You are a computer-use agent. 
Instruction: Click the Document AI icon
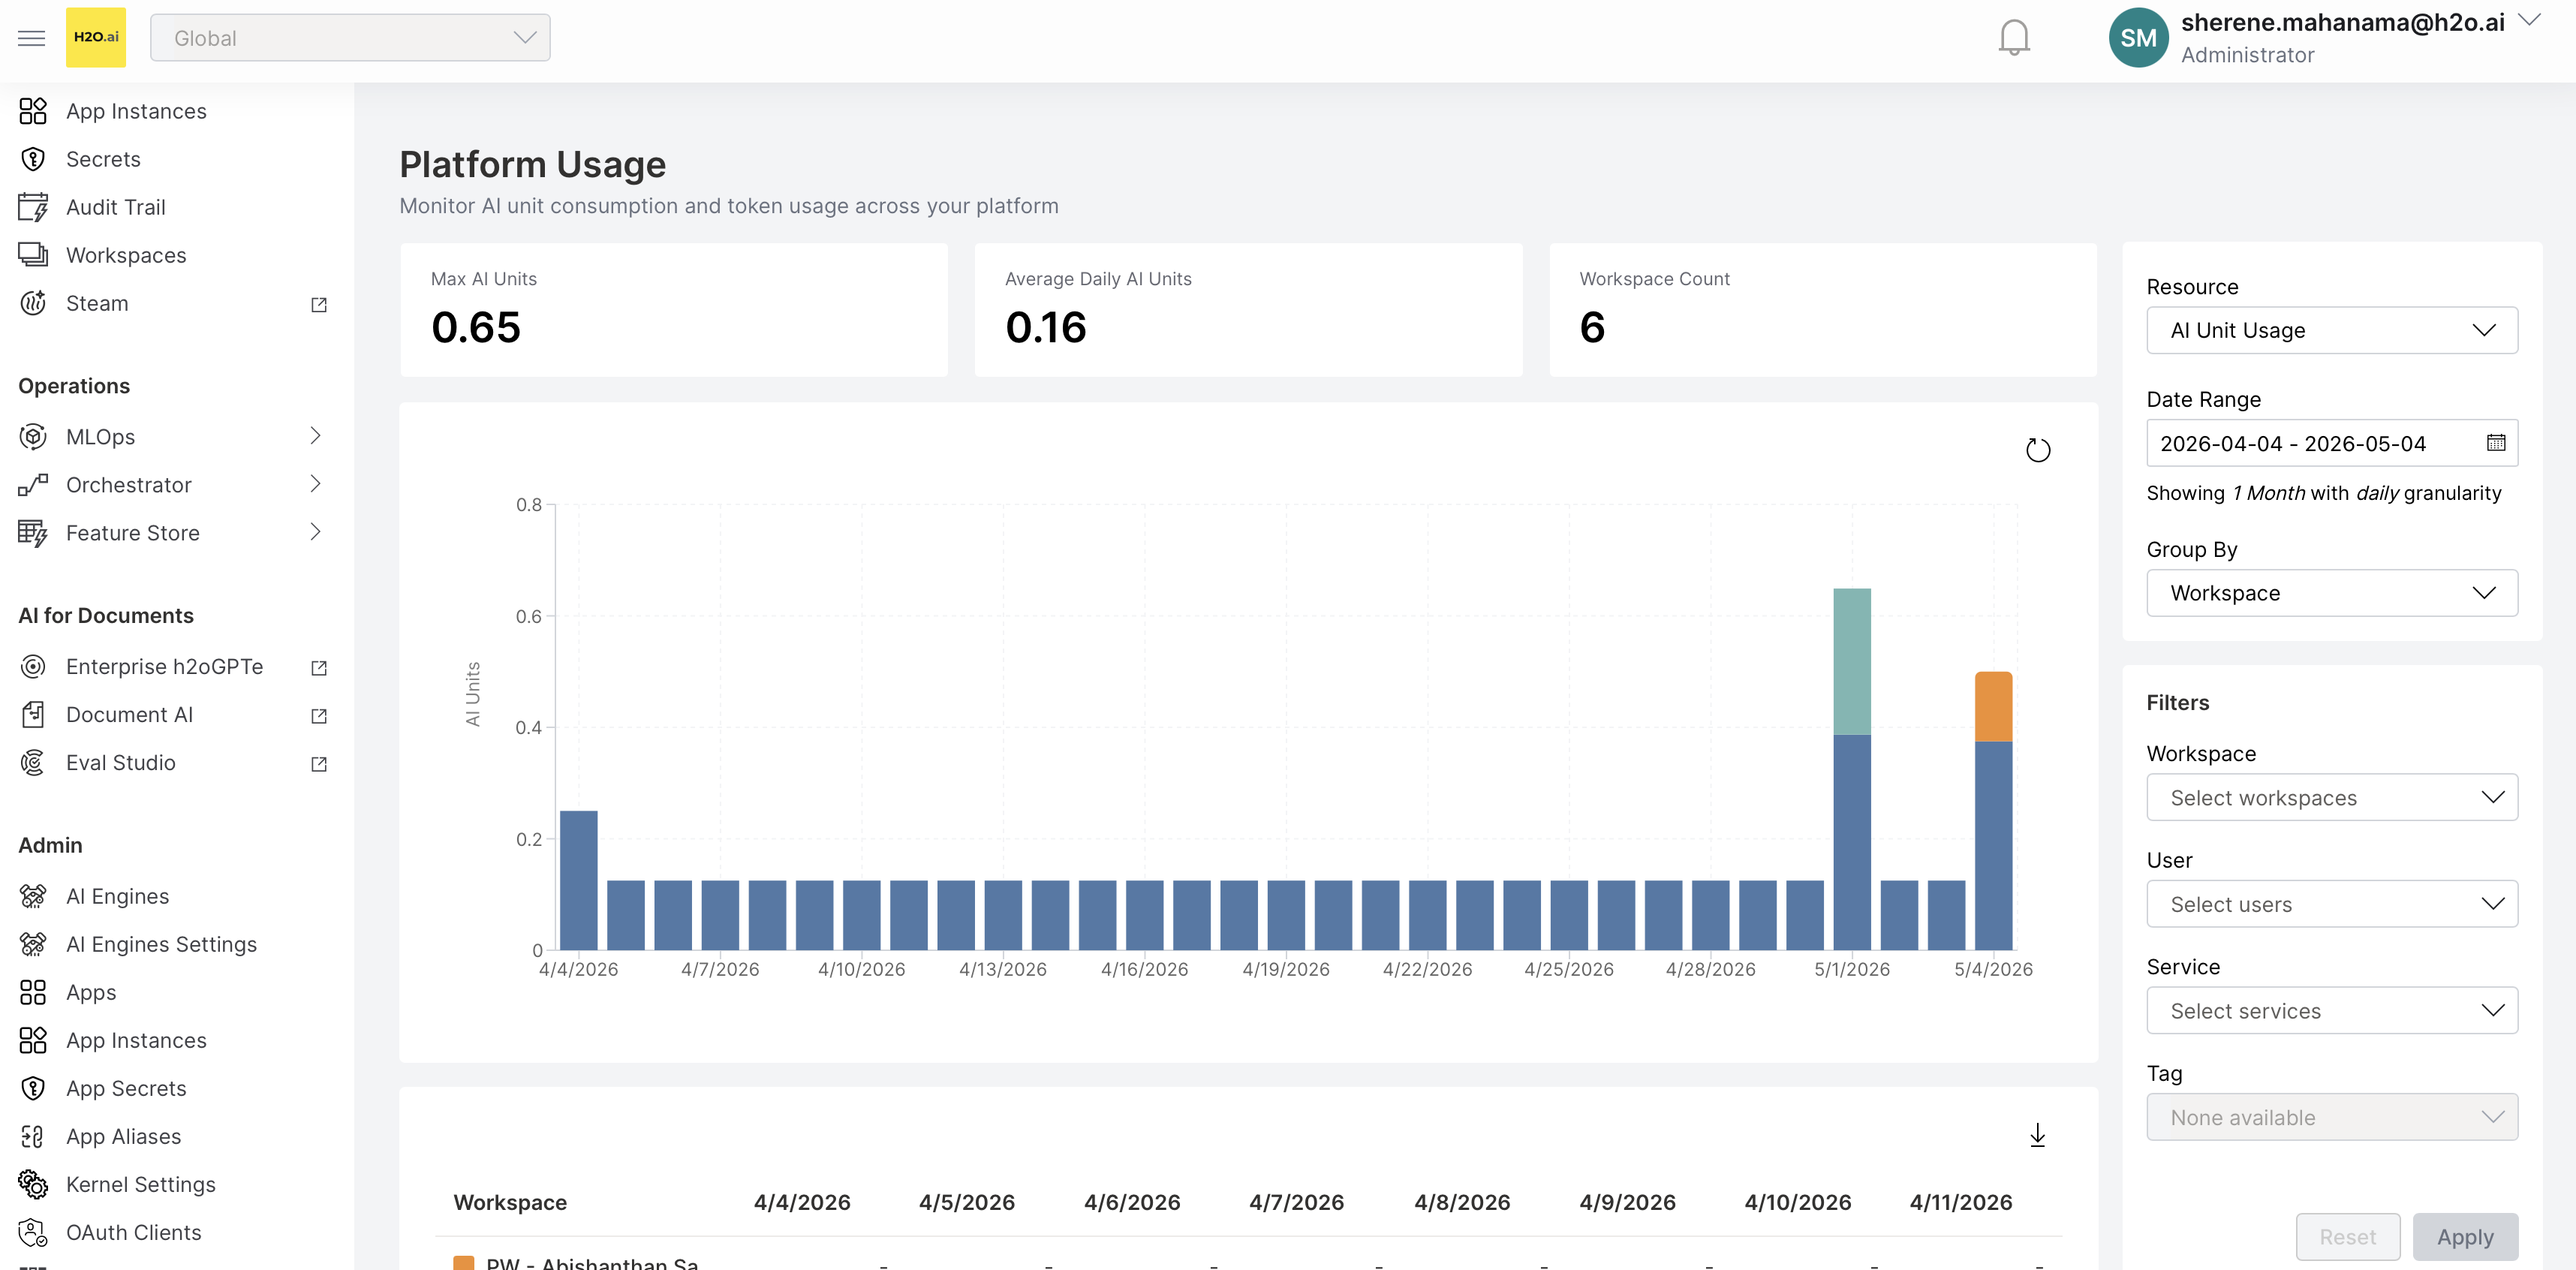tap(33, 715)
